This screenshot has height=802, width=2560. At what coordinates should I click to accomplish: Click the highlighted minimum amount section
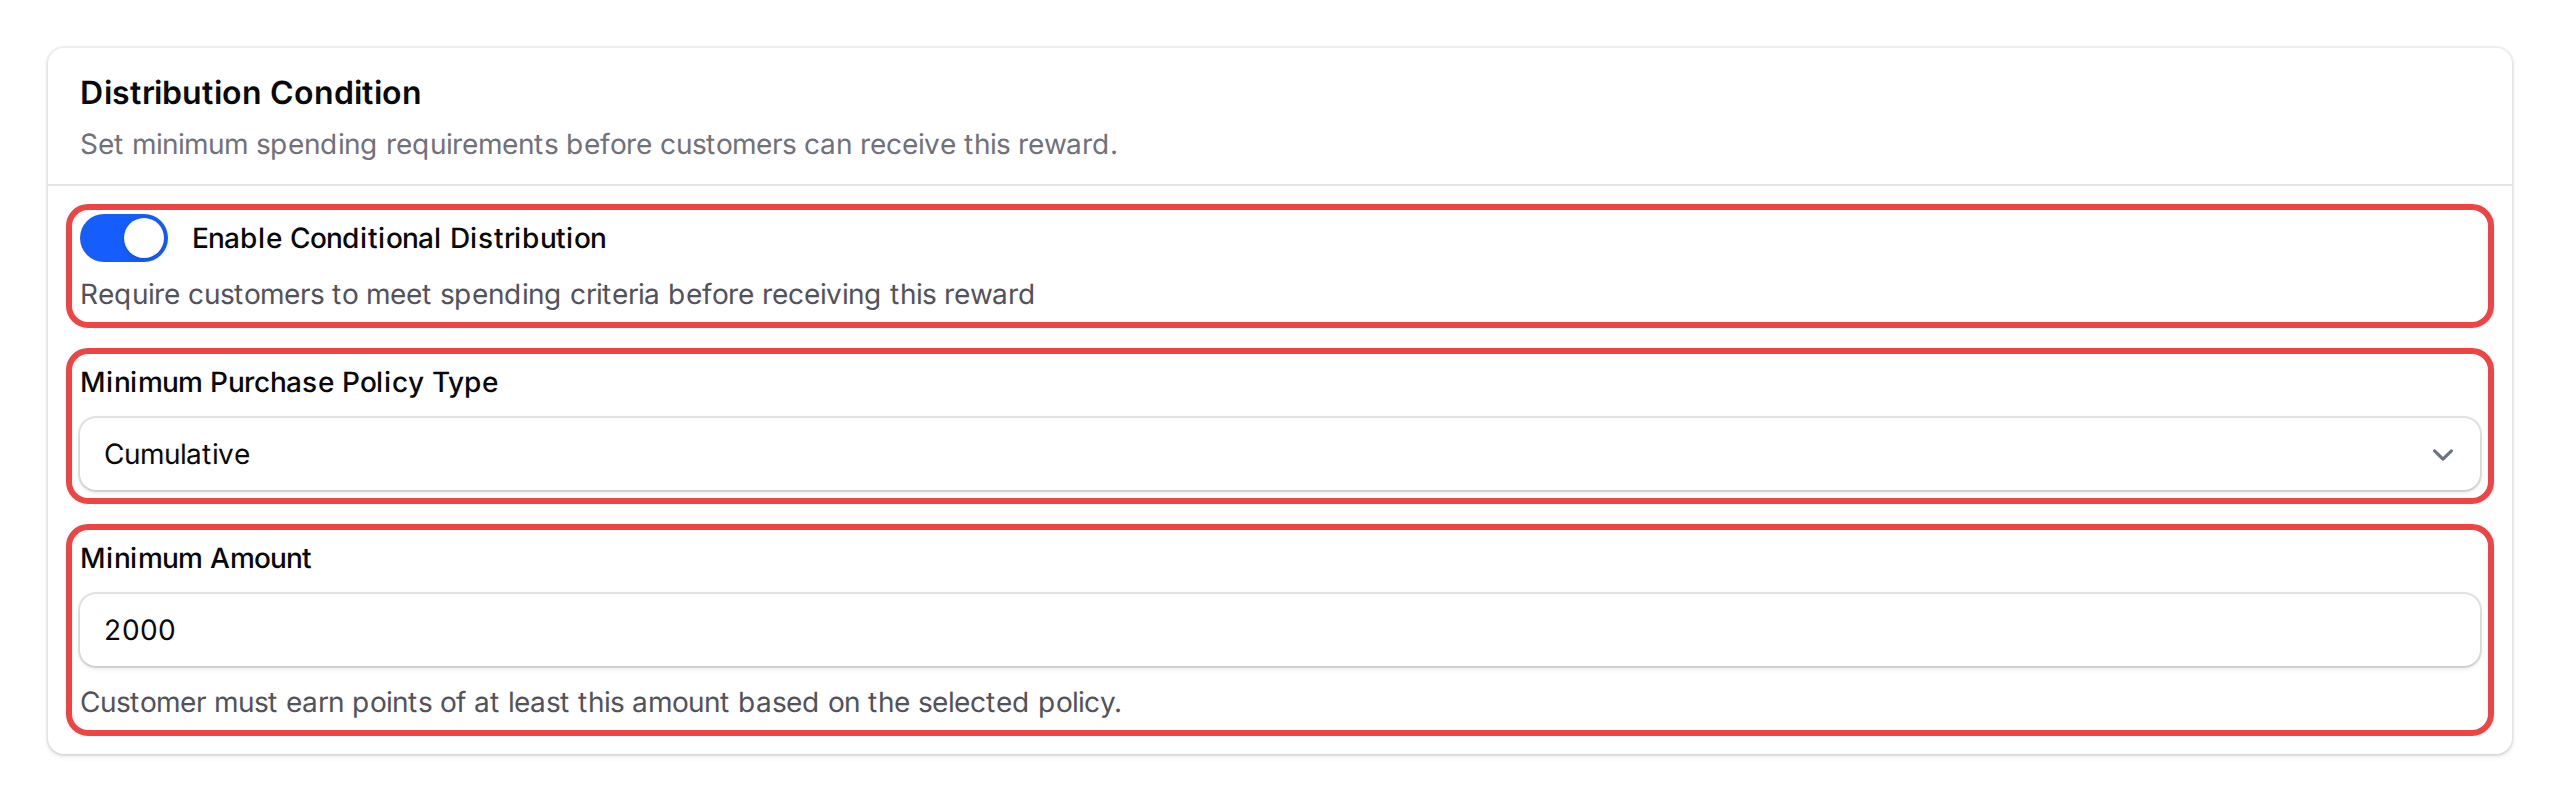1278,630
